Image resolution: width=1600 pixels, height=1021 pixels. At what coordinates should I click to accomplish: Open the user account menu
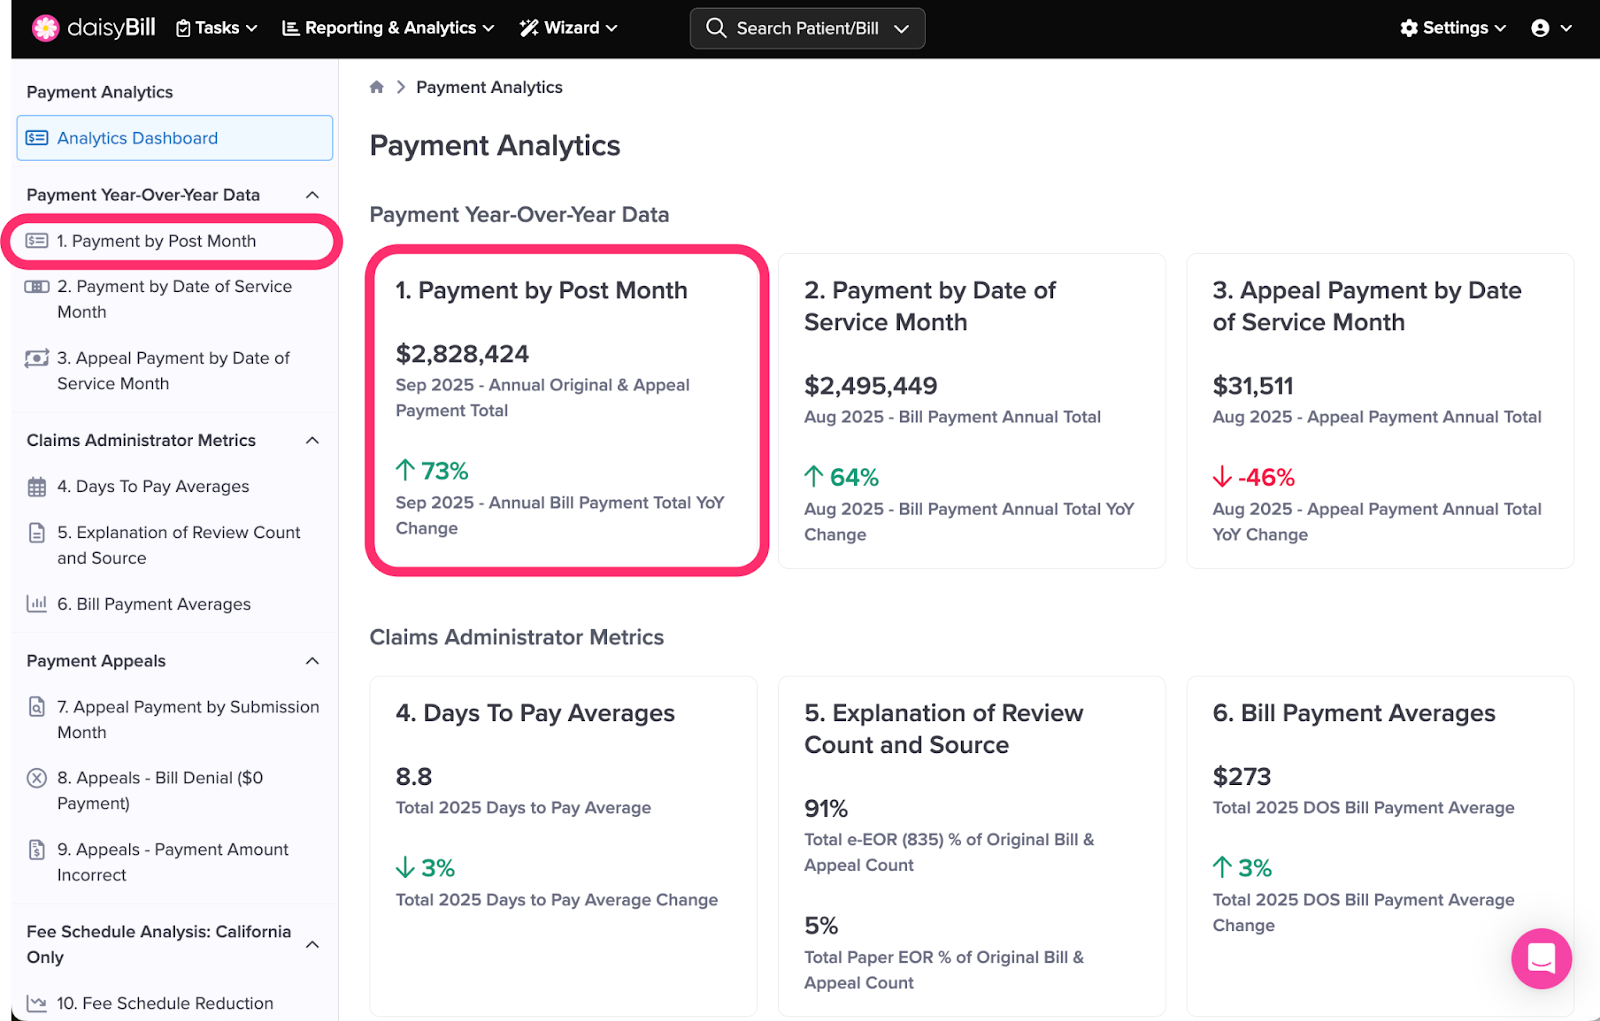click(x=1551, y=28)
